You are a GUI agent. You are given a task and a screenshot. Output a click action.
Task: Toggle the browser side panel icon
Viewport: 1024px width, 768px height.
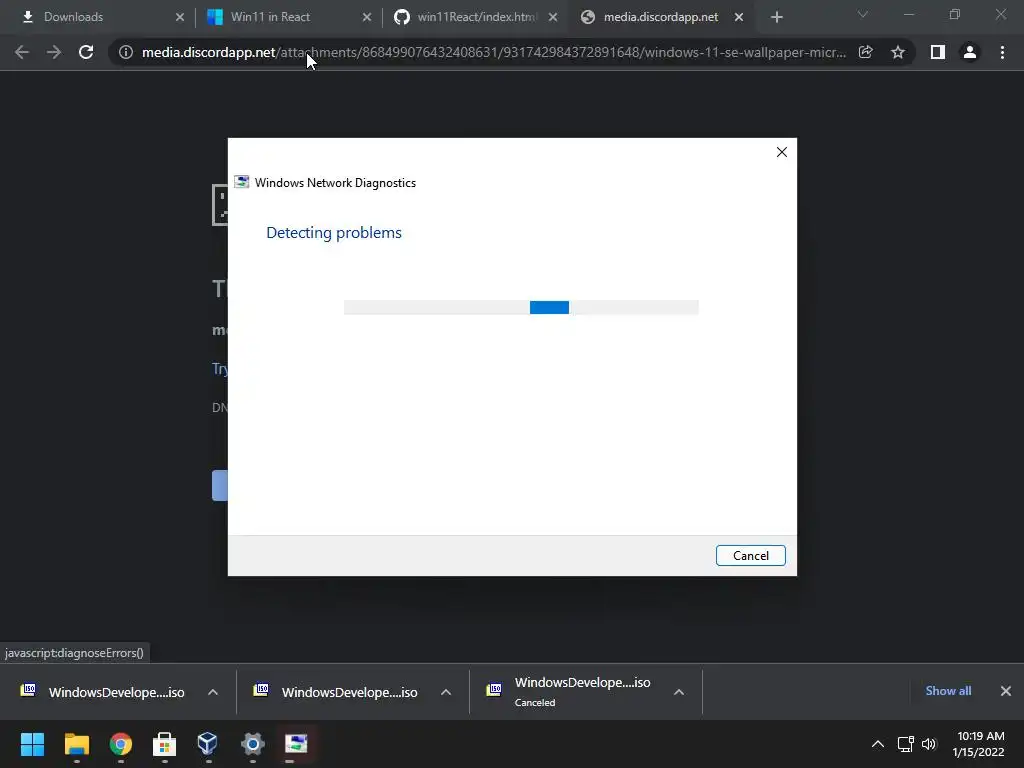click(x=938, y=52)
